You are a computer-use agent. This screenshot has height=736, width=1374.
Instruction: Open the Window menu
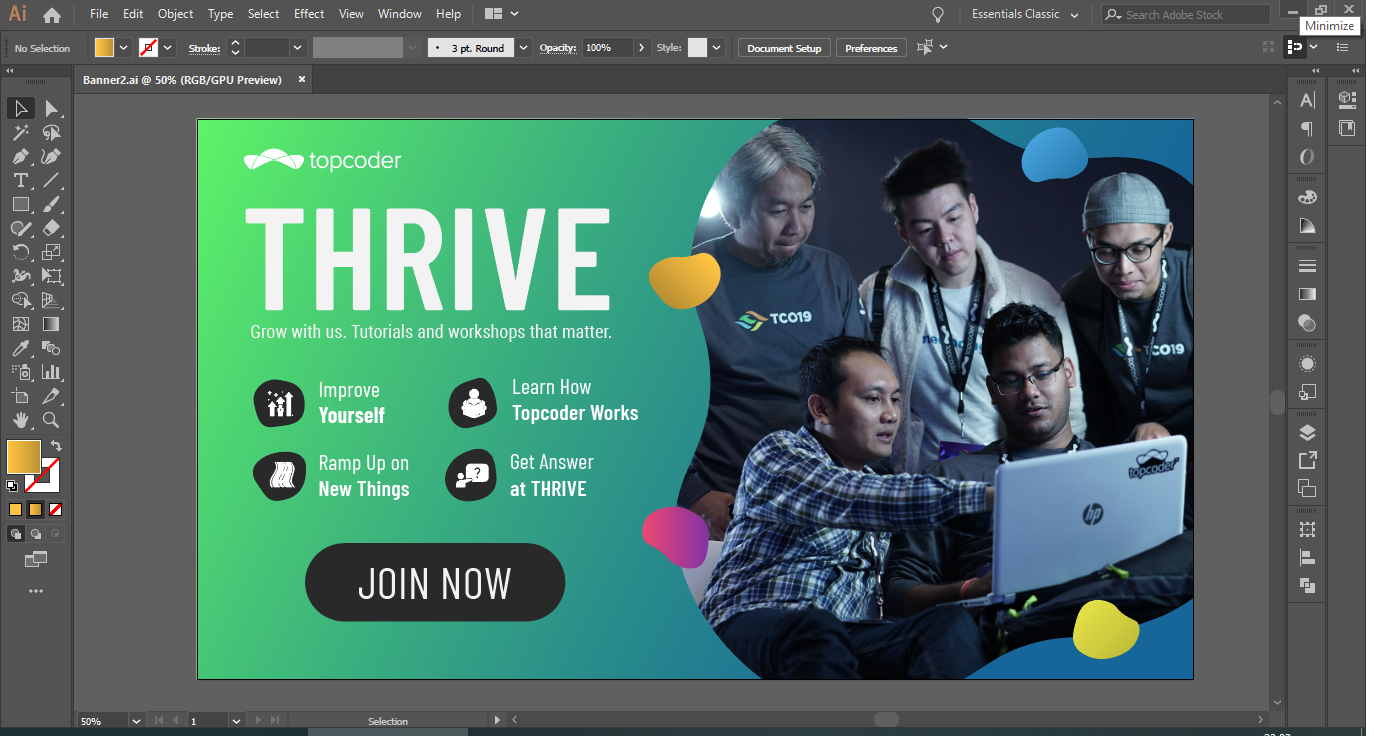point(400,14)
